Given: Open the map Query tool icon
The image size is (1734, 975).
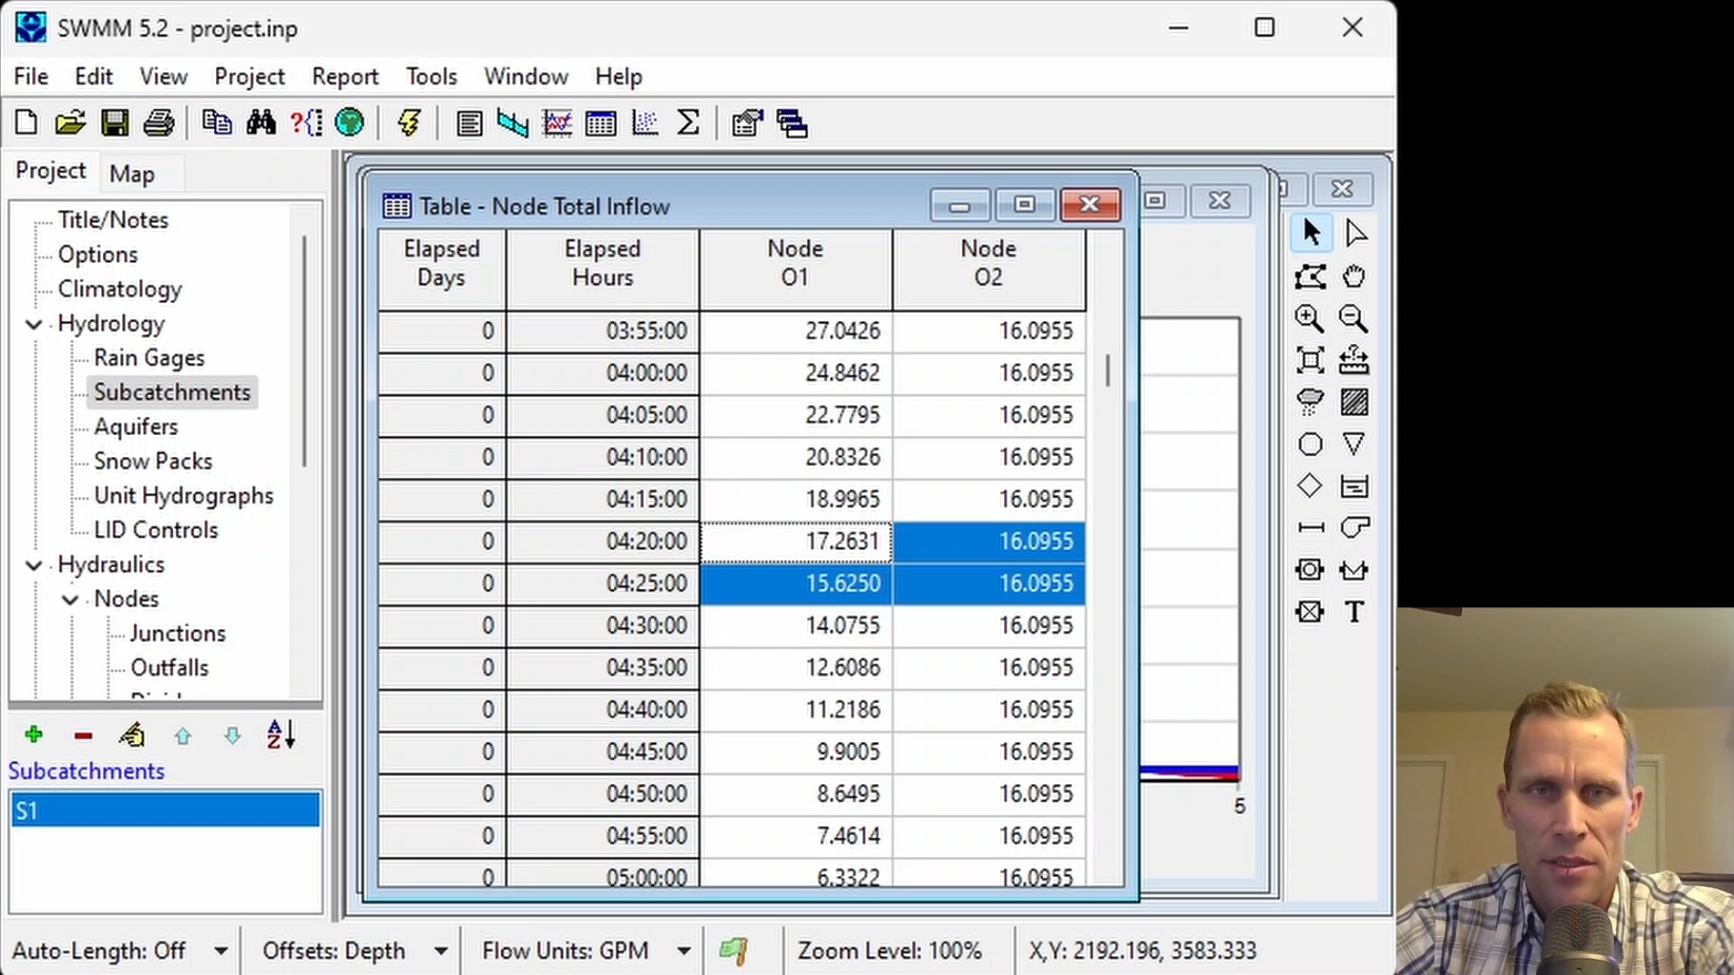Looking at the screenshot, I should [305, 123].
